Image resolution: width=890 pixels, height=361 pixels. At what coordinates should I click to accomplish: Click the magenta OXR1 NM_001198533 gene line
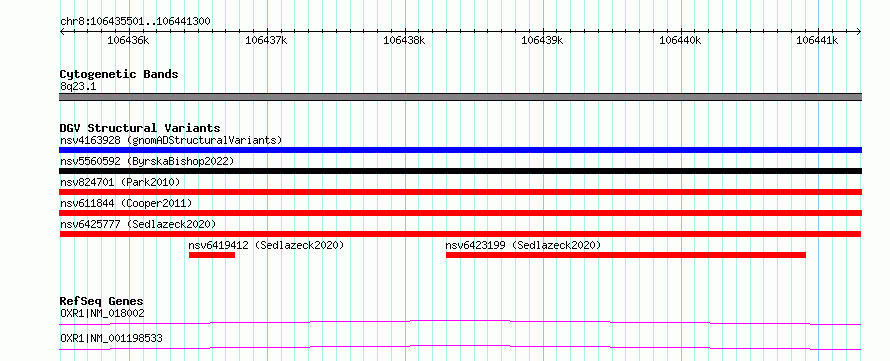coord(460,347)
